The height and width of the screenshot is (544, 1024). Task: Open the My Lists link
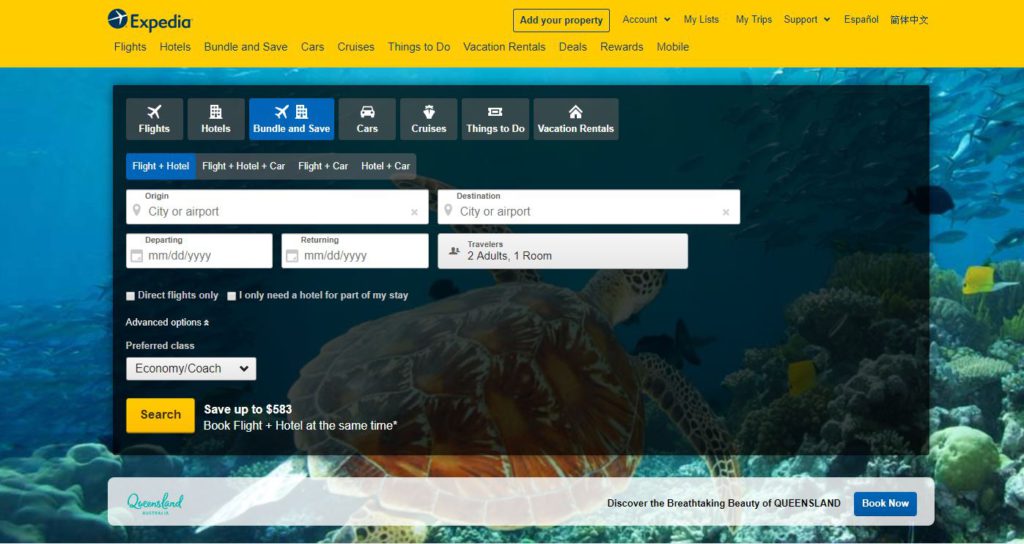pos(701,20)
